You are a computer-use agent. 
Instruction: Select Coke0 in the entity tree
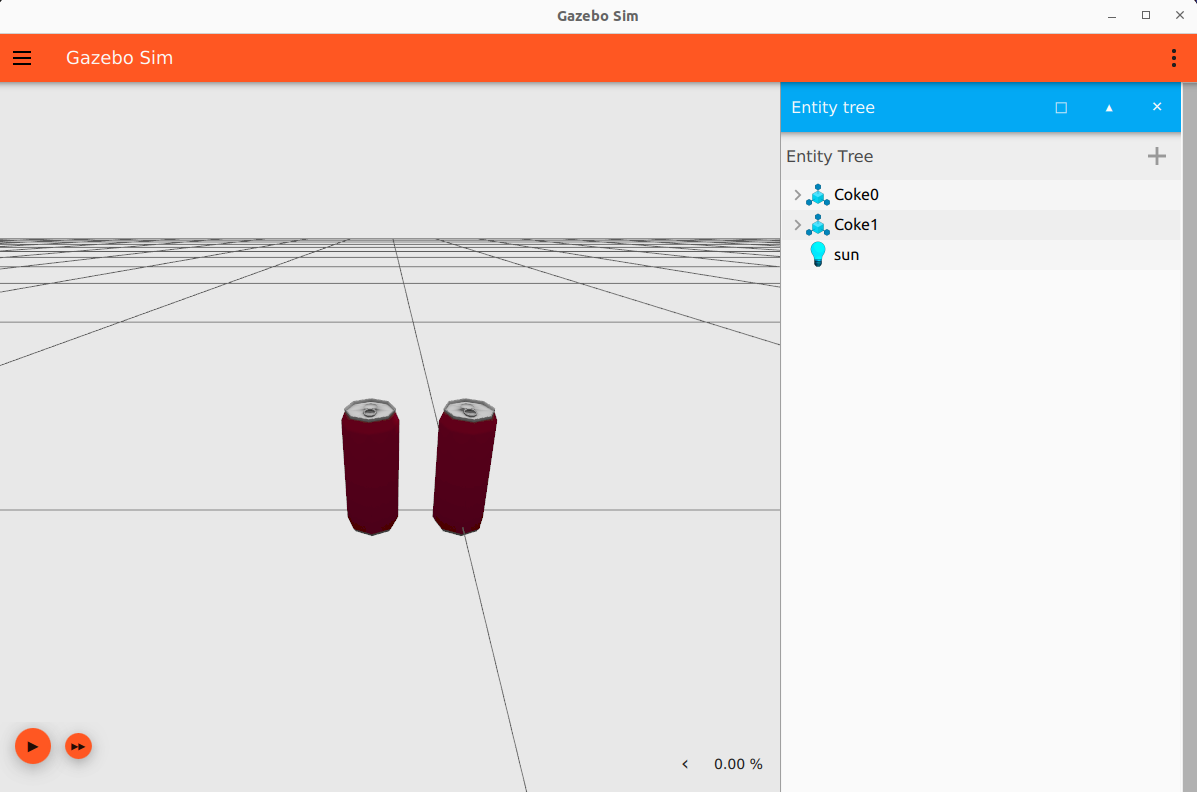856,195
